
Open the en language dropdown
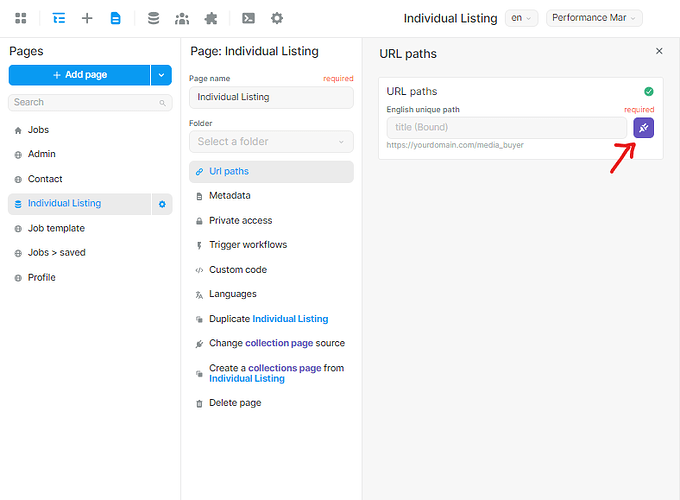pos(521,18)
